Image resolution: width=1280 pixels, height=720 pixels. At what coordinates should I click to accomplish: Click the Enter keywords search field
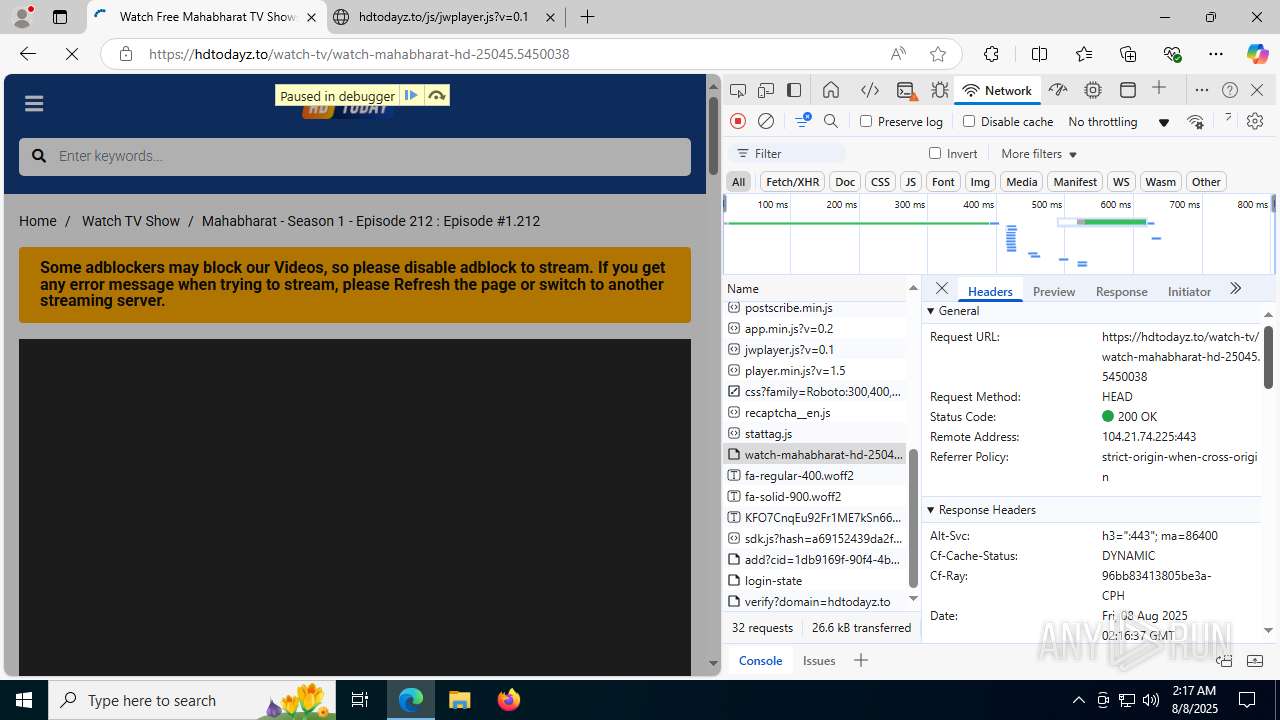point(355,156)
